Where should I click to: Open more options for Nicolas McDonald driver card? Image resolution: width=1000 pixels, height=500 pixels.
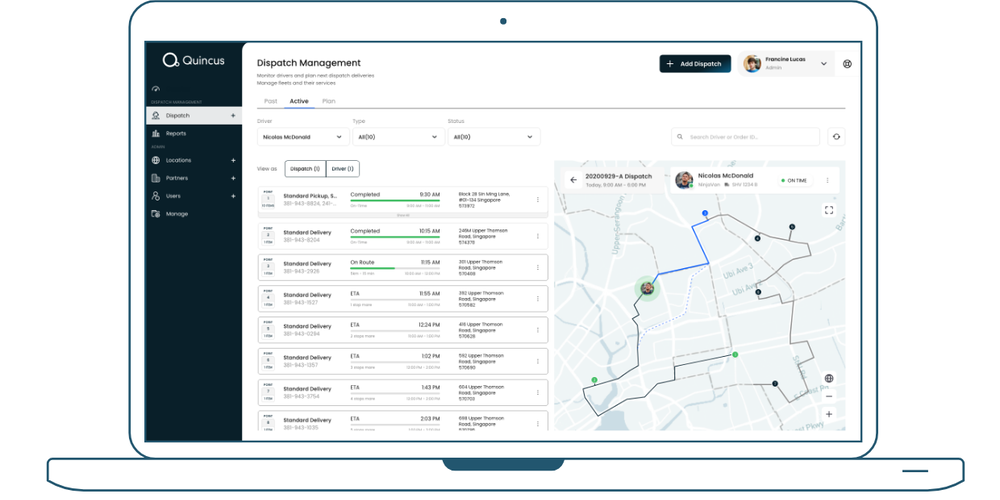tap(828, 180)
